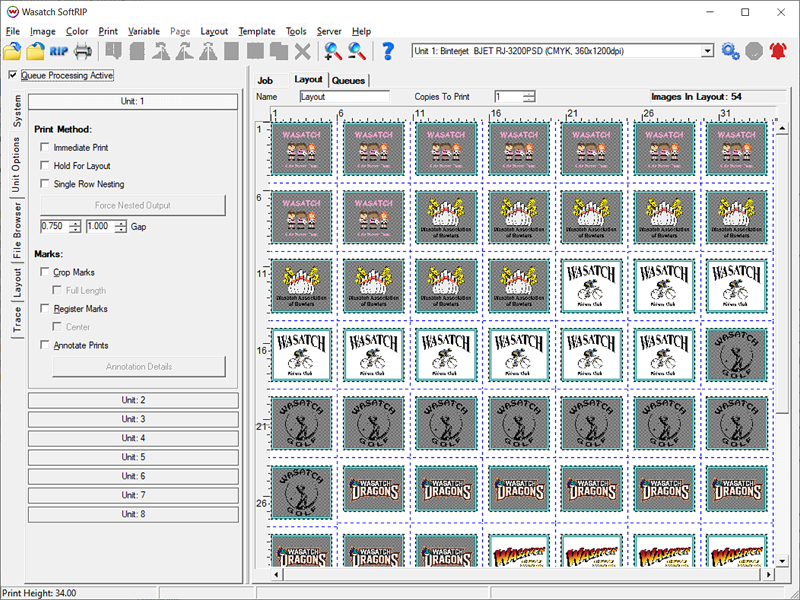Select the File Browser vertical tab

pyautogui.click(x=17, y=230)
